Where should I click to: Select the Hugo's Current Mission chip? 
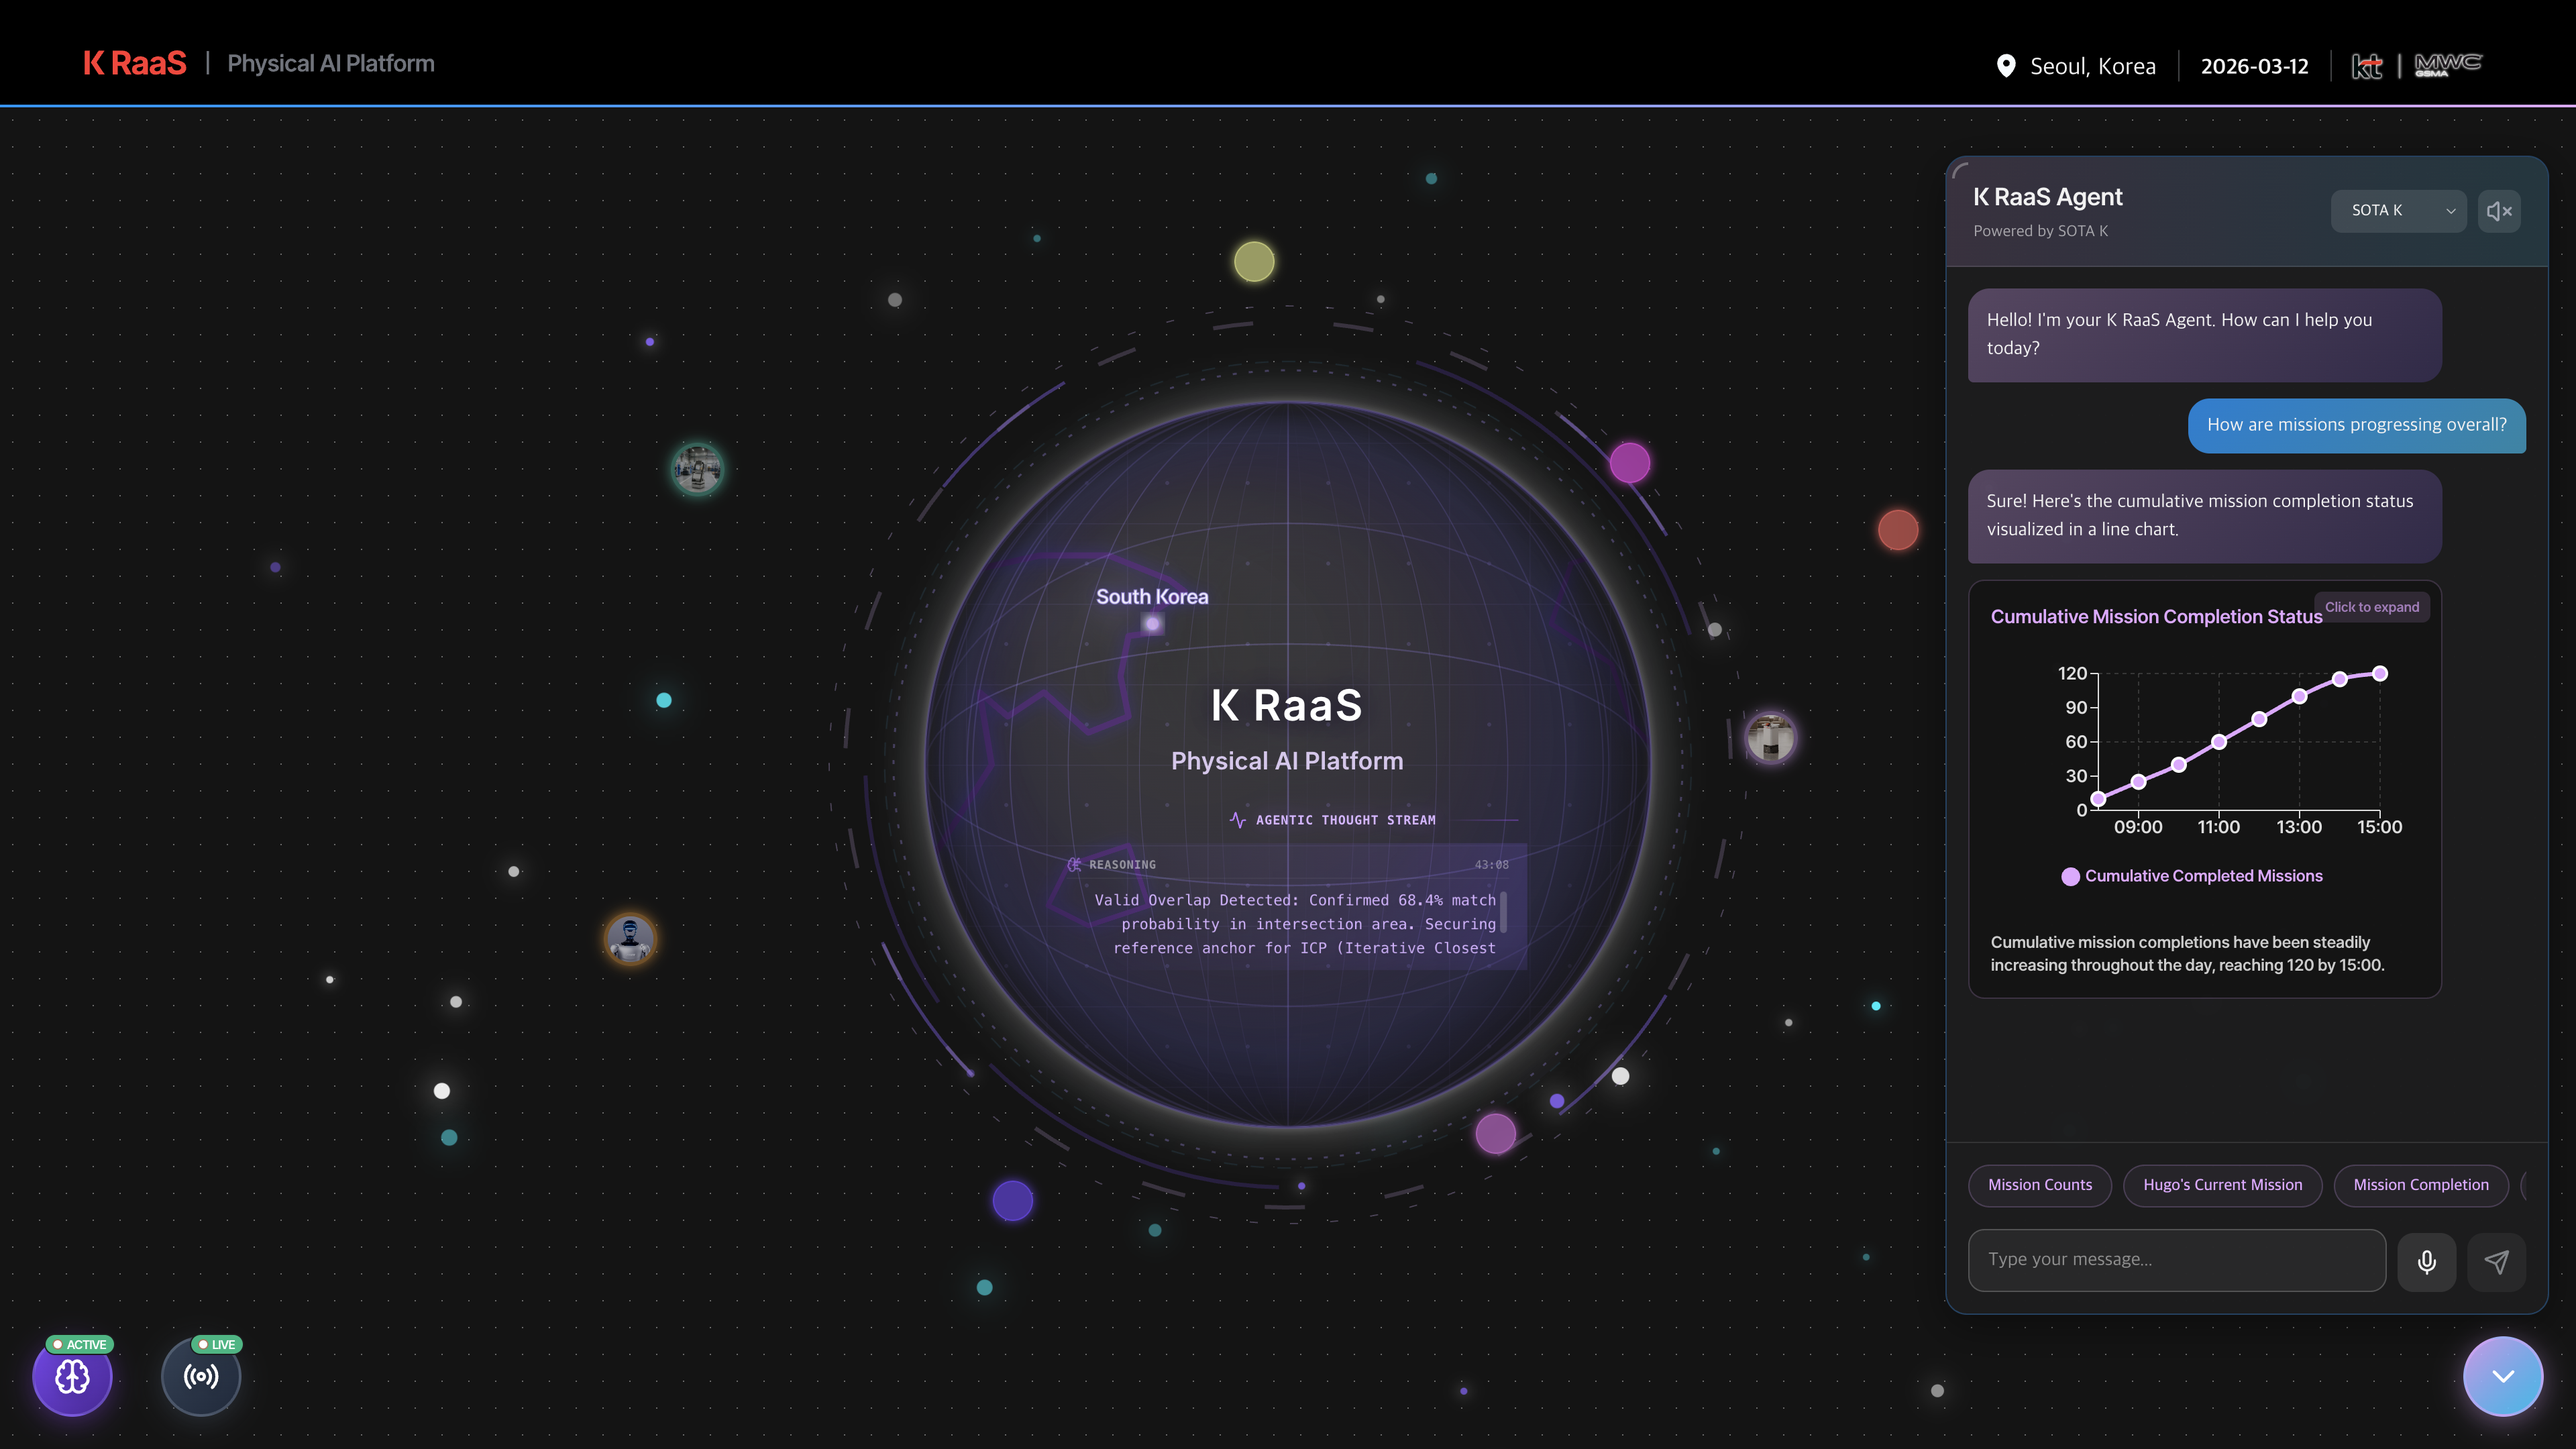pyautogui.click(x=2222, y=1185)
